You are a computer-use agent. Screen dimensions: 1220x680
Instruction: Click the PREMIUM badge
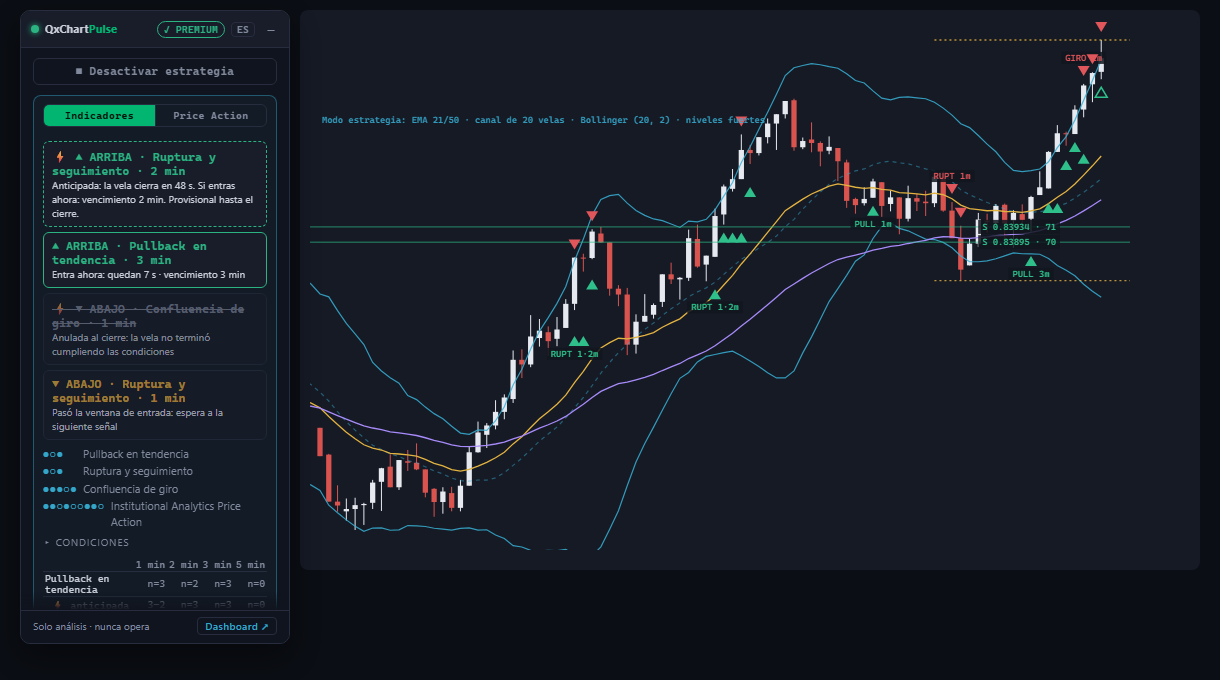pyautogui.click(x=191, y=30)
